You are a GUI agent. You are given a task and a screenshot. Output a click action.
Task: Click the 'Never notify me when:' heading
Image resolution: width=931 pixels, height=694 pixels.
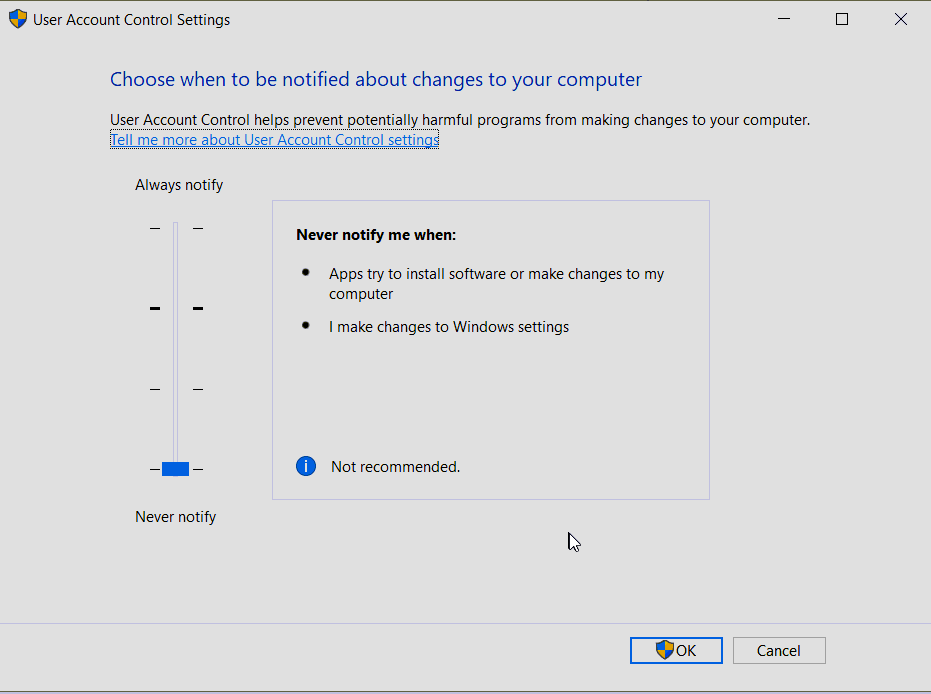[x=376, y=235]
